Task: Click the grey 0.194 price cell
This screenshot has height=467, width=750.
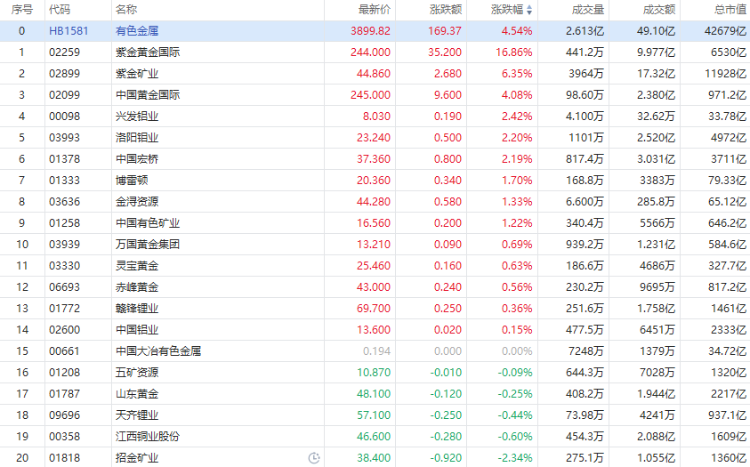Action: 377,351
